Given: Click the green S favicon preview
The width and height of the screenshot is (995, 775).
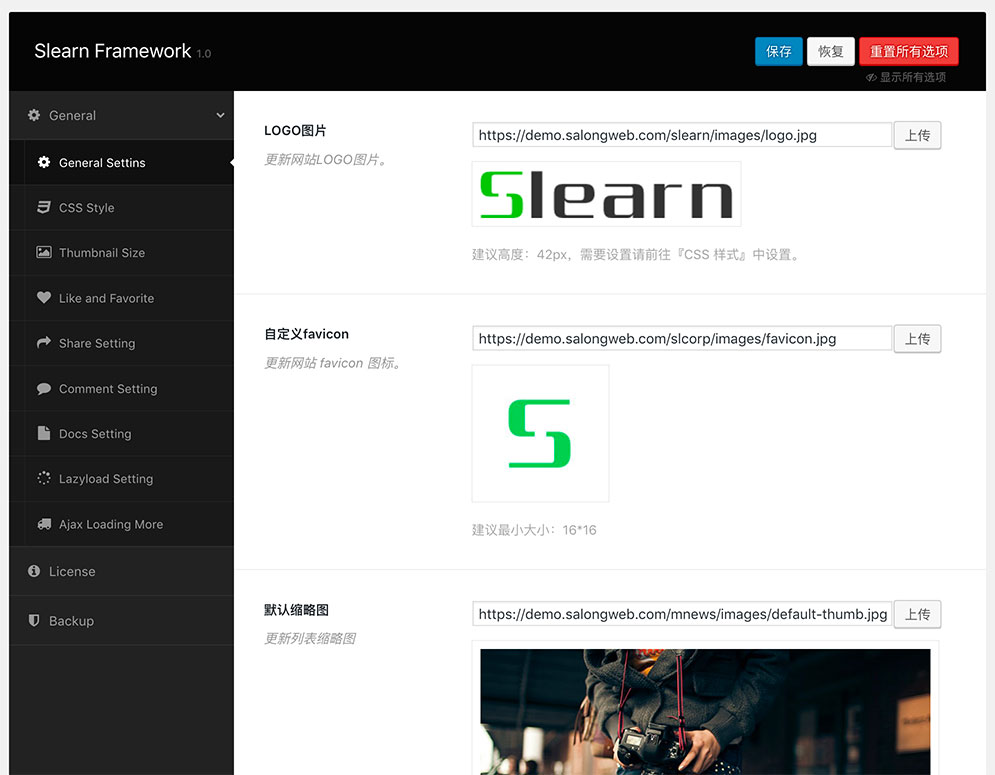Looking at the screenshot, I should pos(540,434).
